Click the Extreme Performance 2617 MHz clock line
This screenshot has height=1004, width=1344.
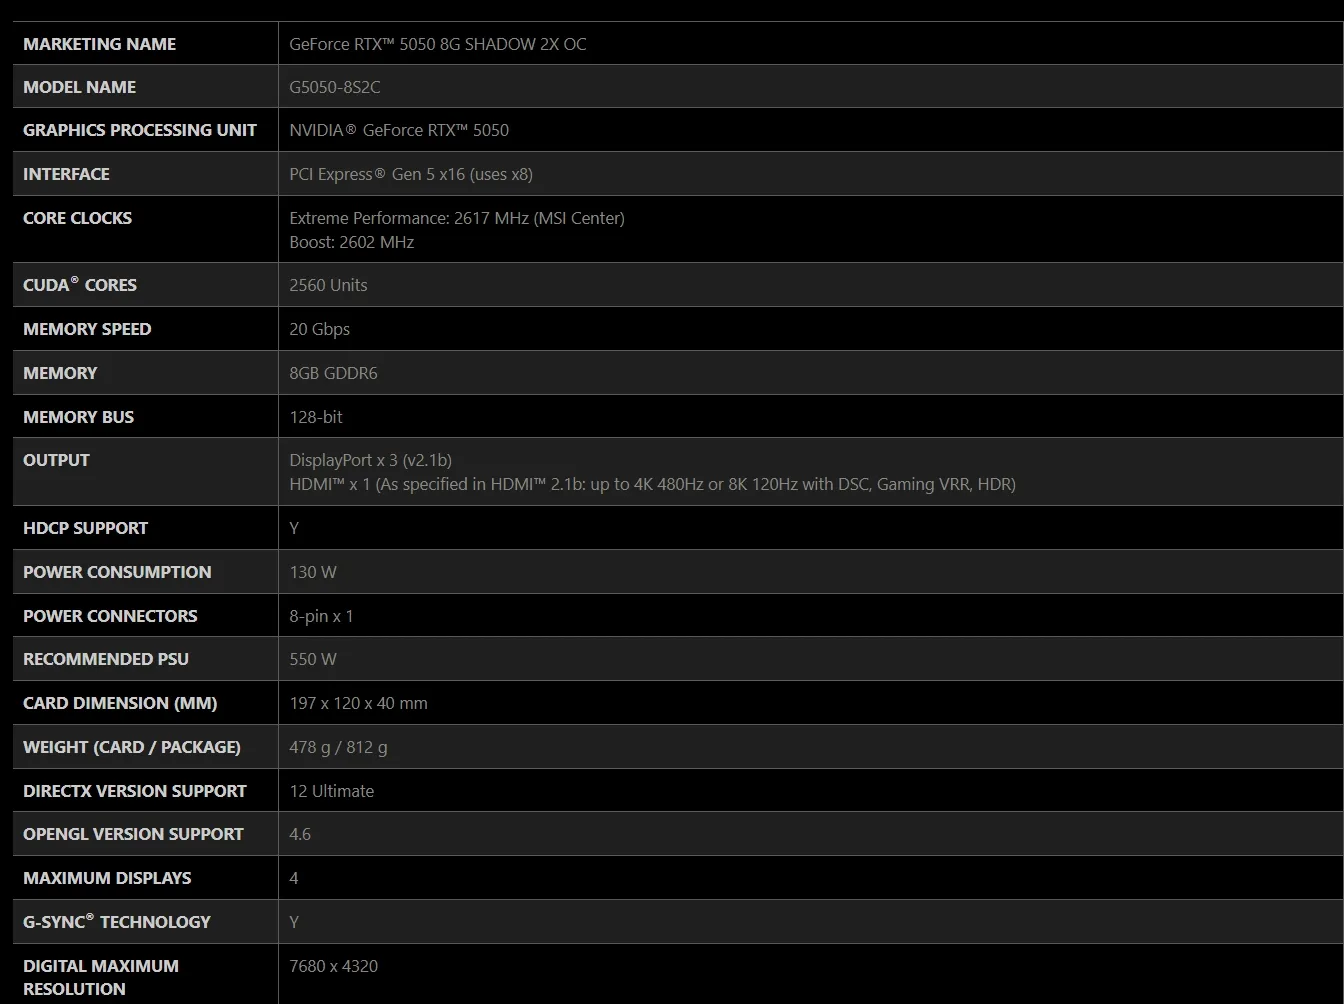click(x=457, y=218)
